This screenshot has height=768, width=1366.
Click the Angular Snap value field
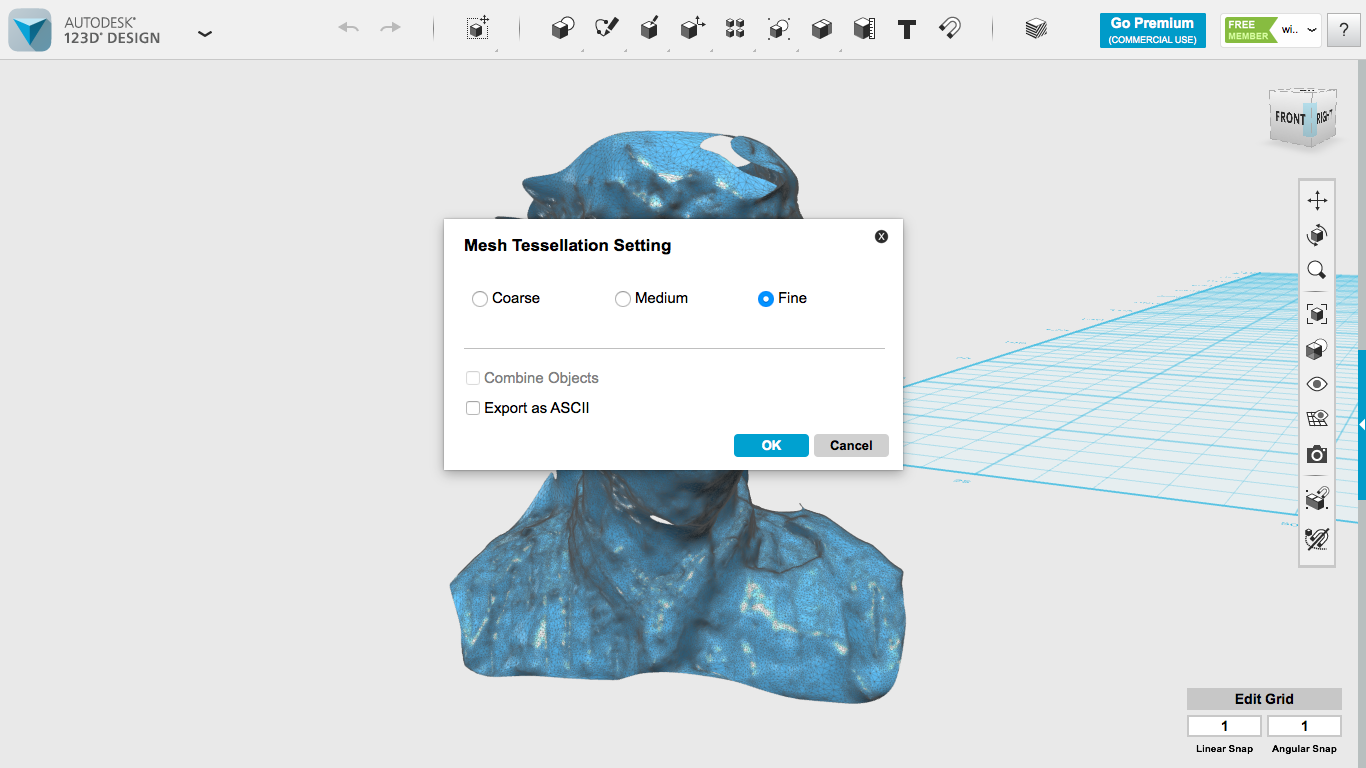pos(1304,726)
